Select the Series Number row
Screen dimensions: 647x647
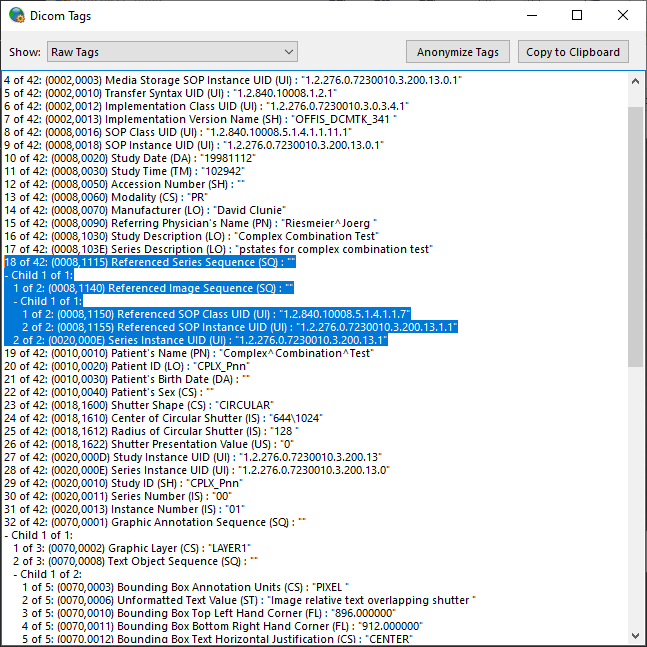click(118, 496)
